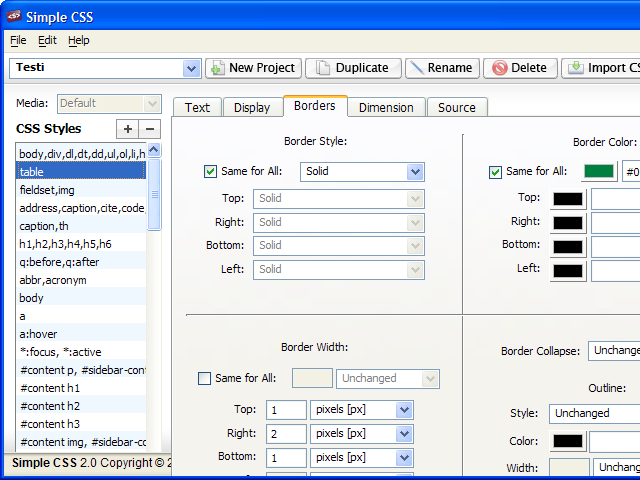Open the Left border style dropdown

tap(339, 270)
